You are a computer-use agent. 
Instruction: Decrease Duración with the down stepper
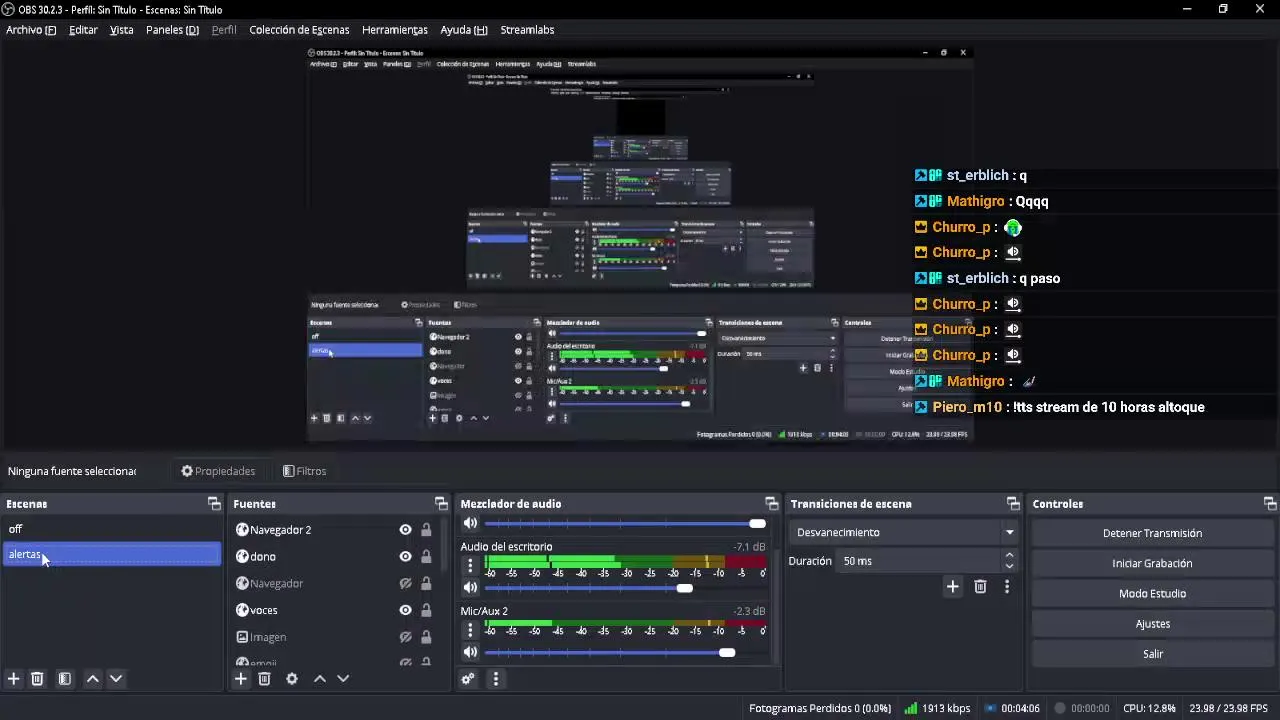pyautogui.click(x=1009, y=567)
